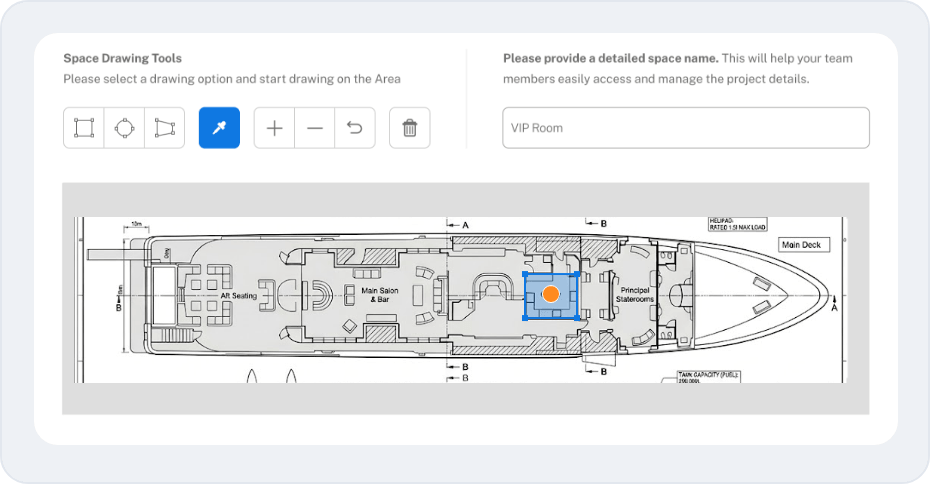Focus the VIP Room space name field

click(686, 128)
